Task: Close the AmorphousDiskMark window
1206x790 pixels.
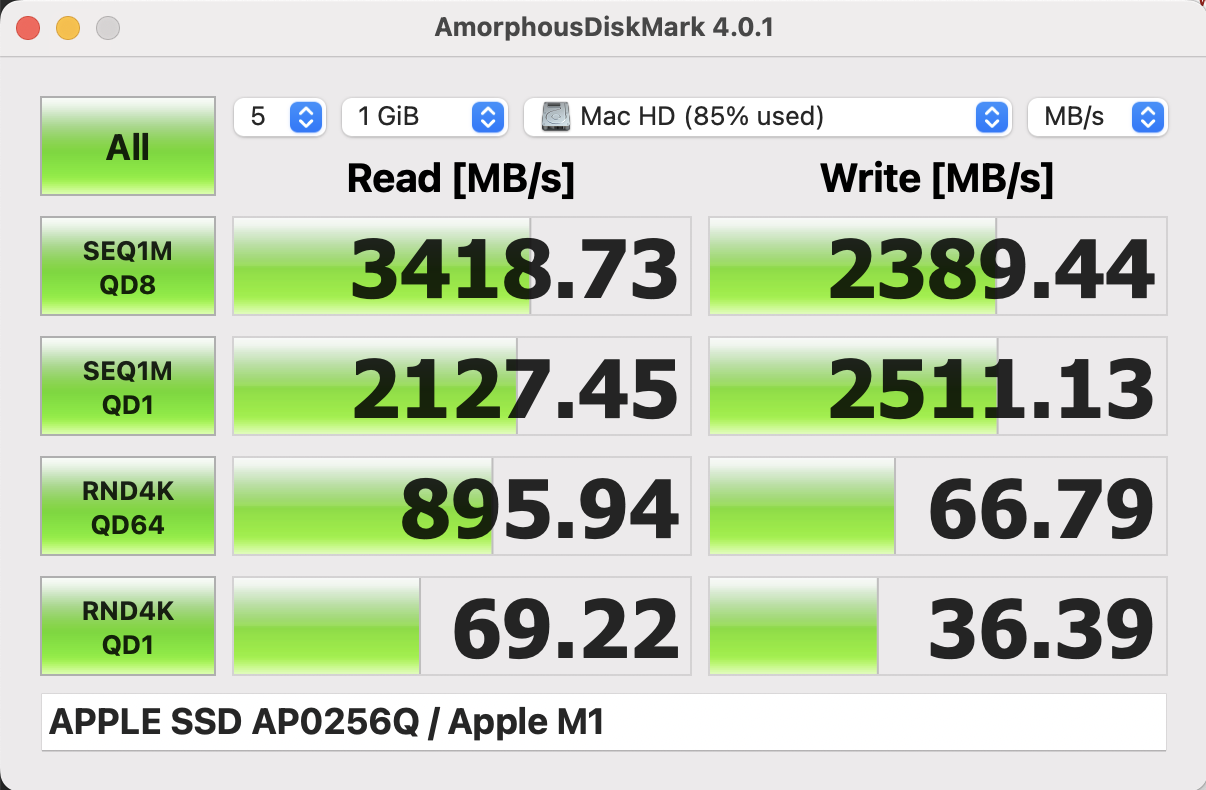Action: click(x=28, y=28)
